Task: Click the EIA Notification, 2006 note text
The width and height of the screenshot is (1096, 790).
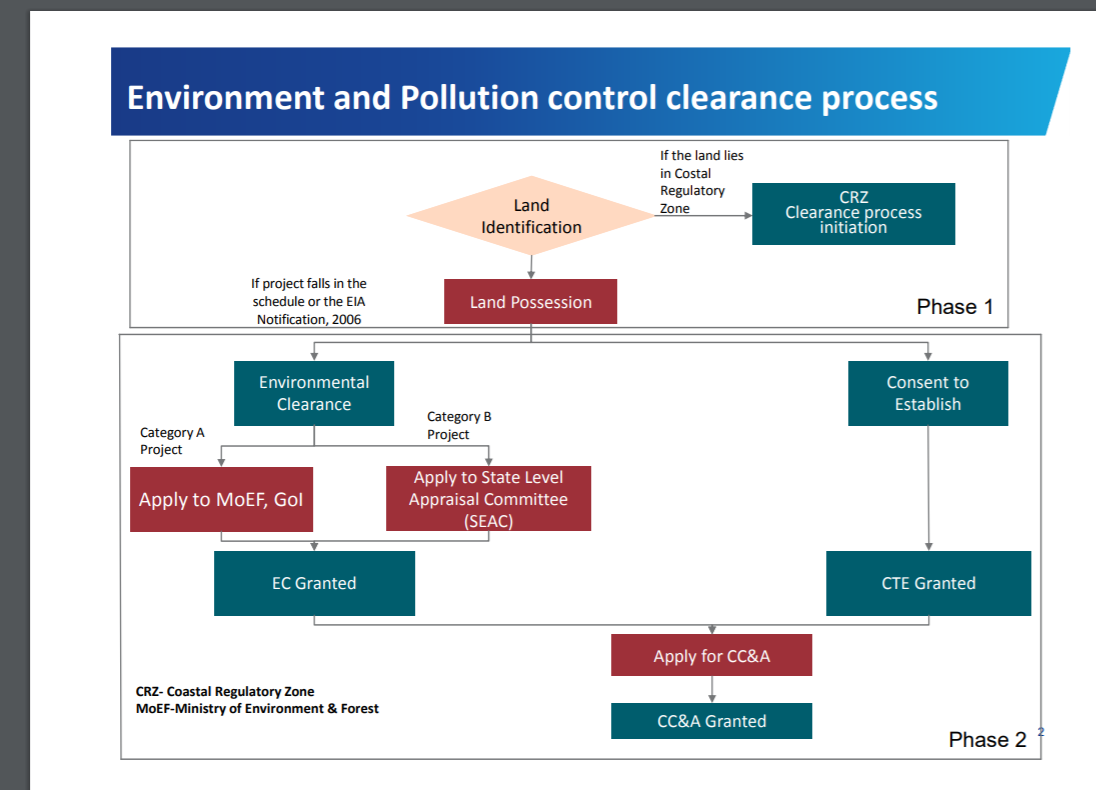Action: tap(309, 302)
